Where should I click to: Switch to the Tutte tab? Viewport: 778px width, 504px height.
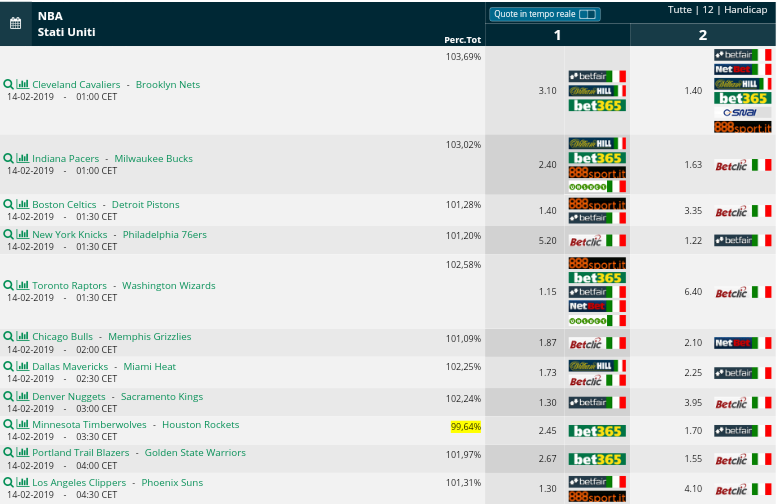[680, 9]
